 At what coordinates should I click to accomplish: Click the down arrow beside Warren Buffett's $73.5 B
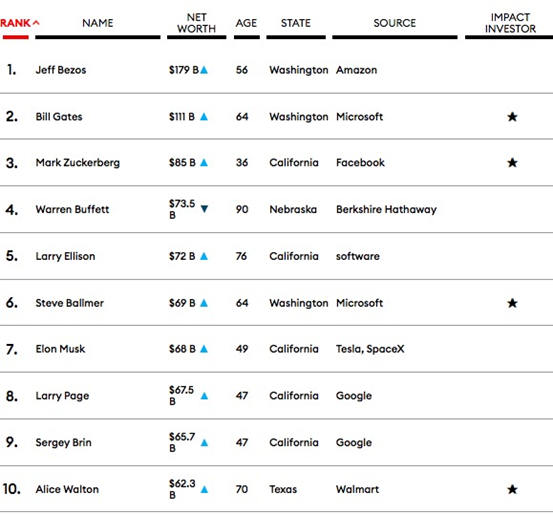pyautogui.click(x=204, y=209)
